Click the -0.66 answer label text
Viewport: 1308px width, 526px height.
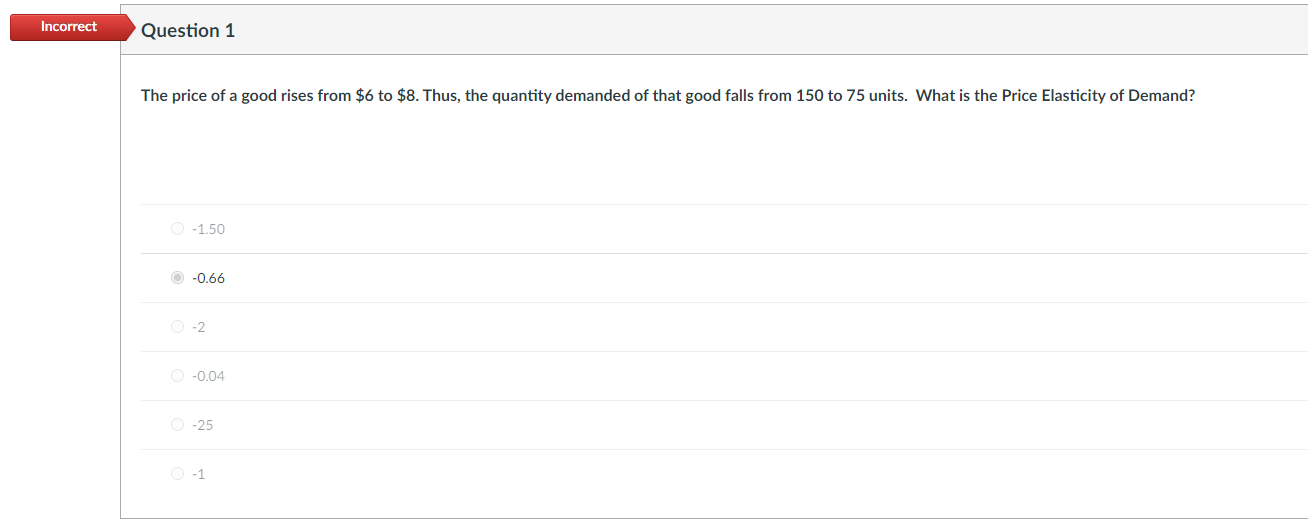208,278
